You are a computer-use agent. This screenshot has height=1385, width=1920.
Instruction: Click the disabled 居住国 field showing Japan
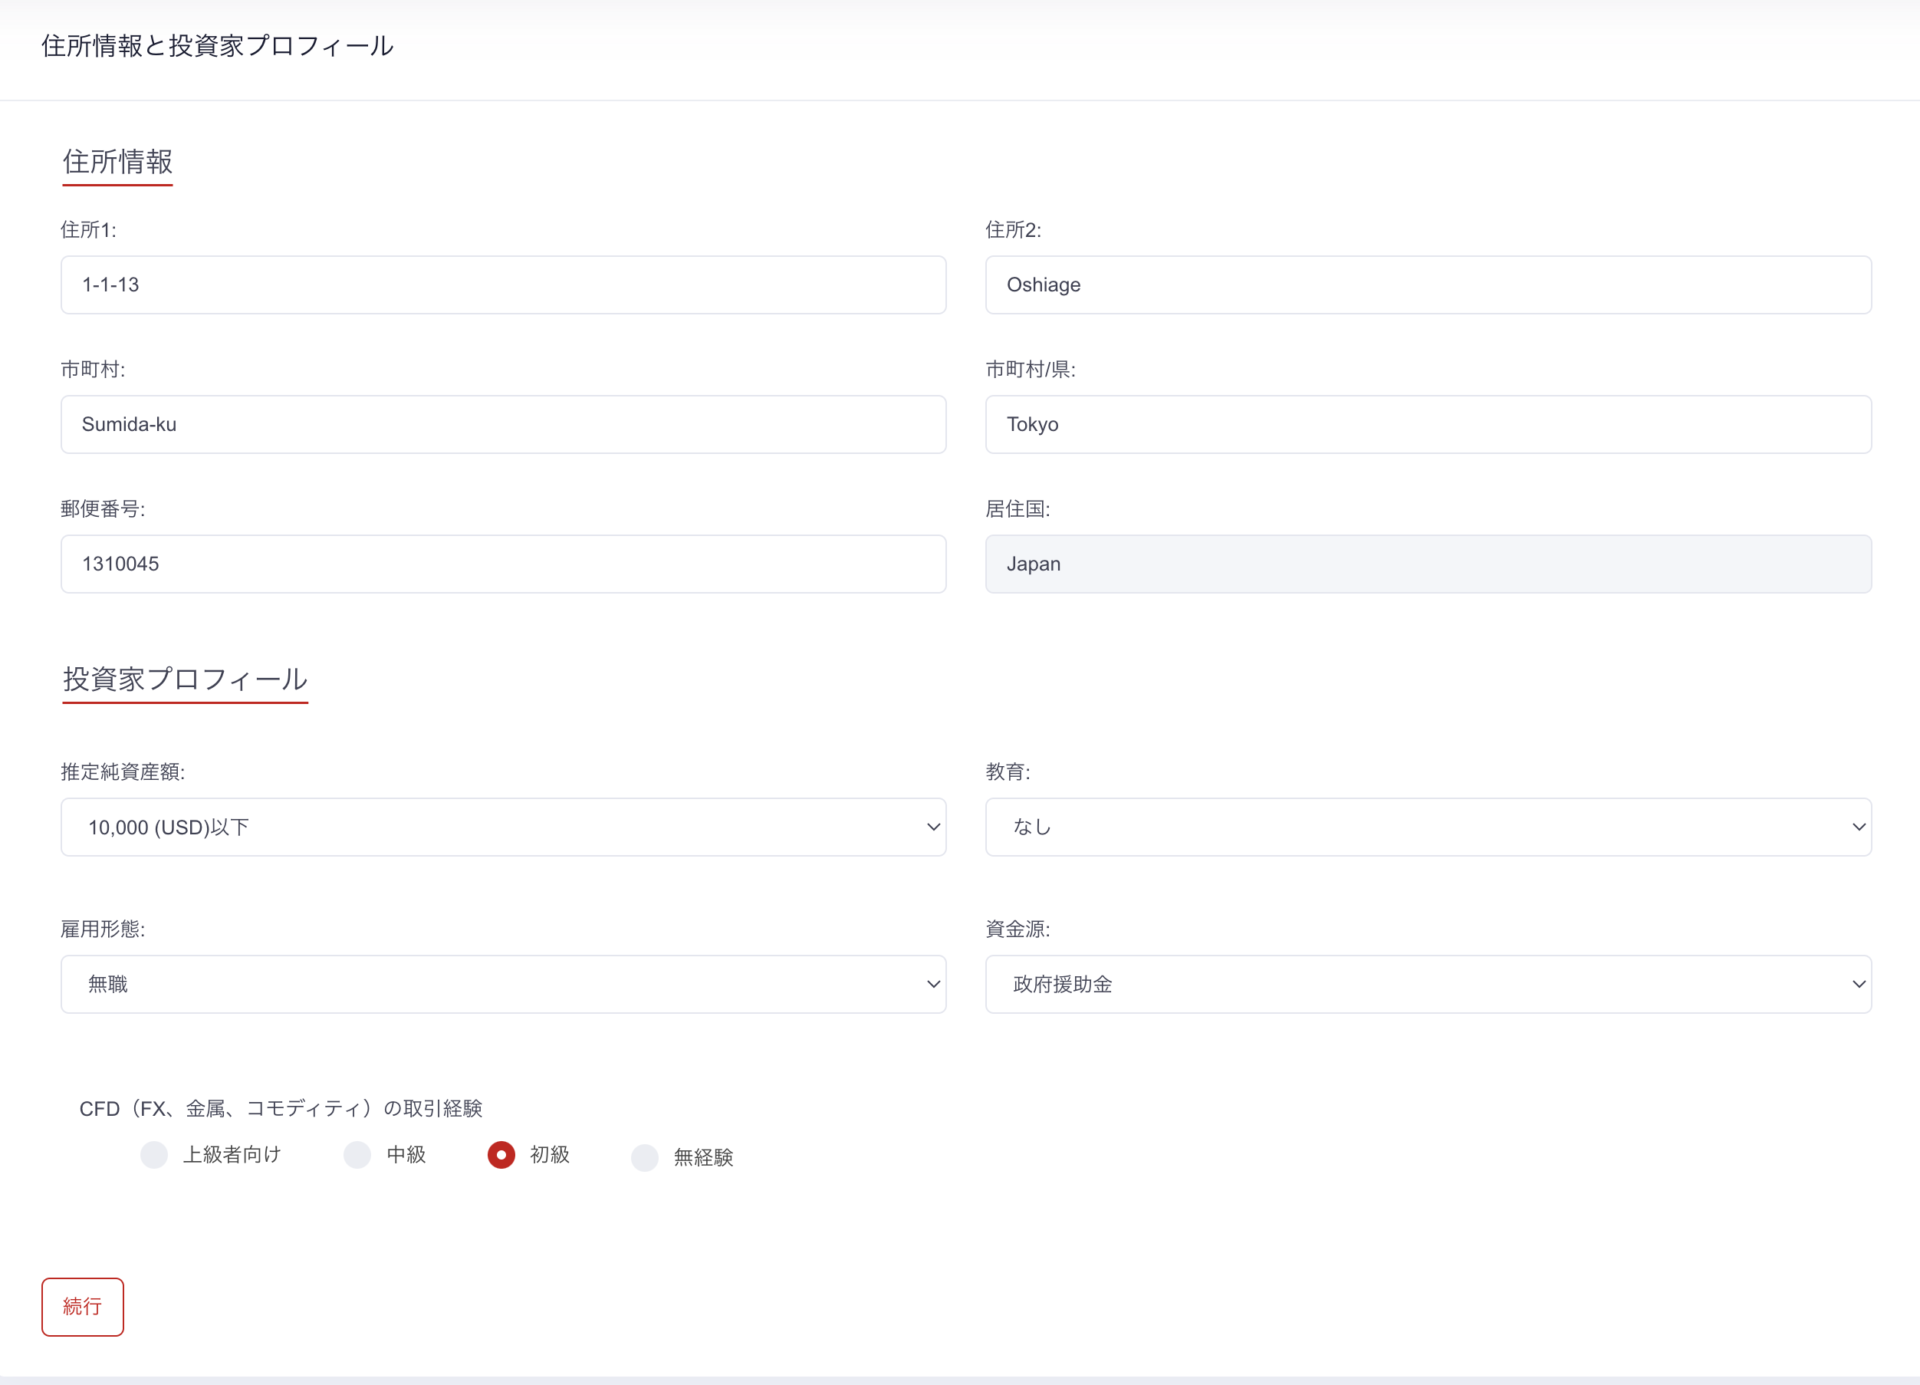(x=1428, y=564)
